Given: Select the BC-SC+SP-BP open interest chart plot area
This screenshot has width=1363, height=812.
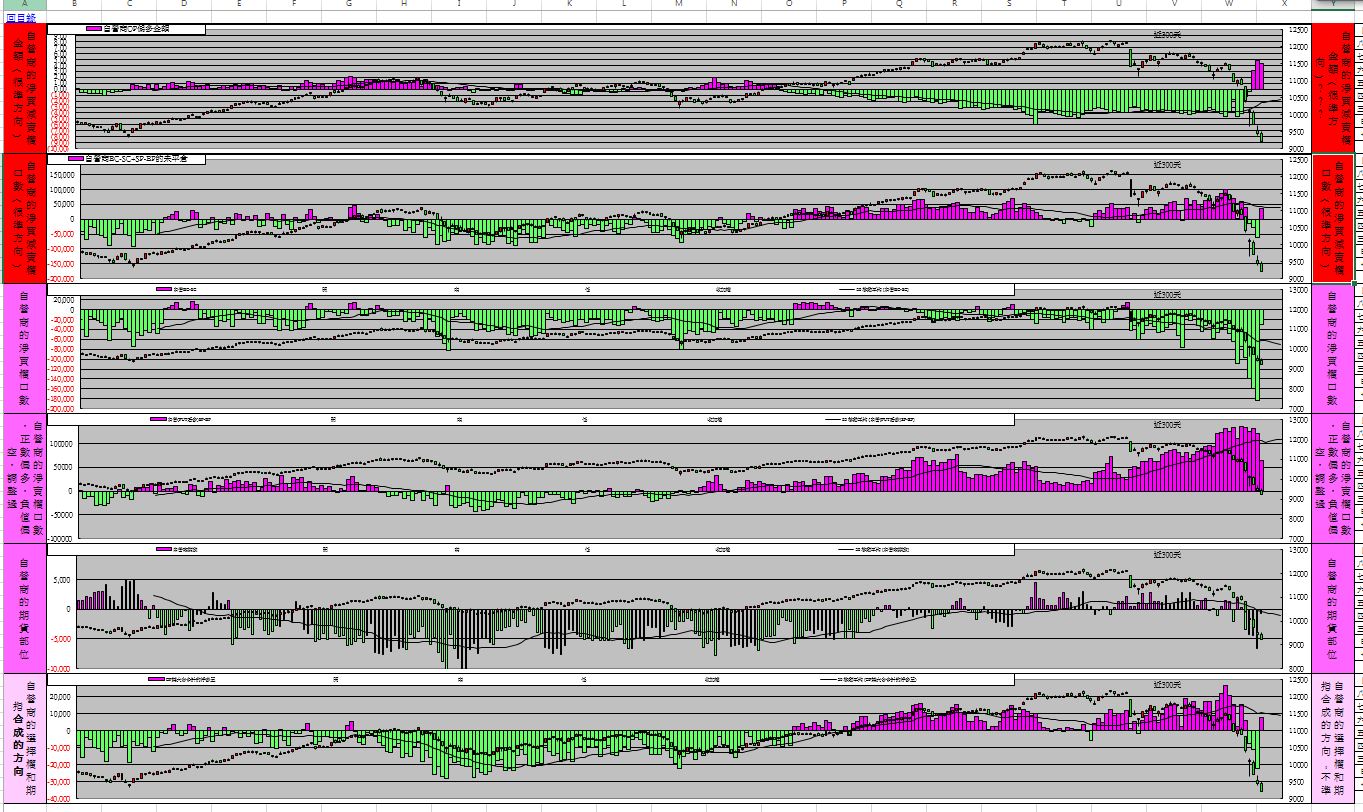Looking at the screenshot, I should [680, 220].
